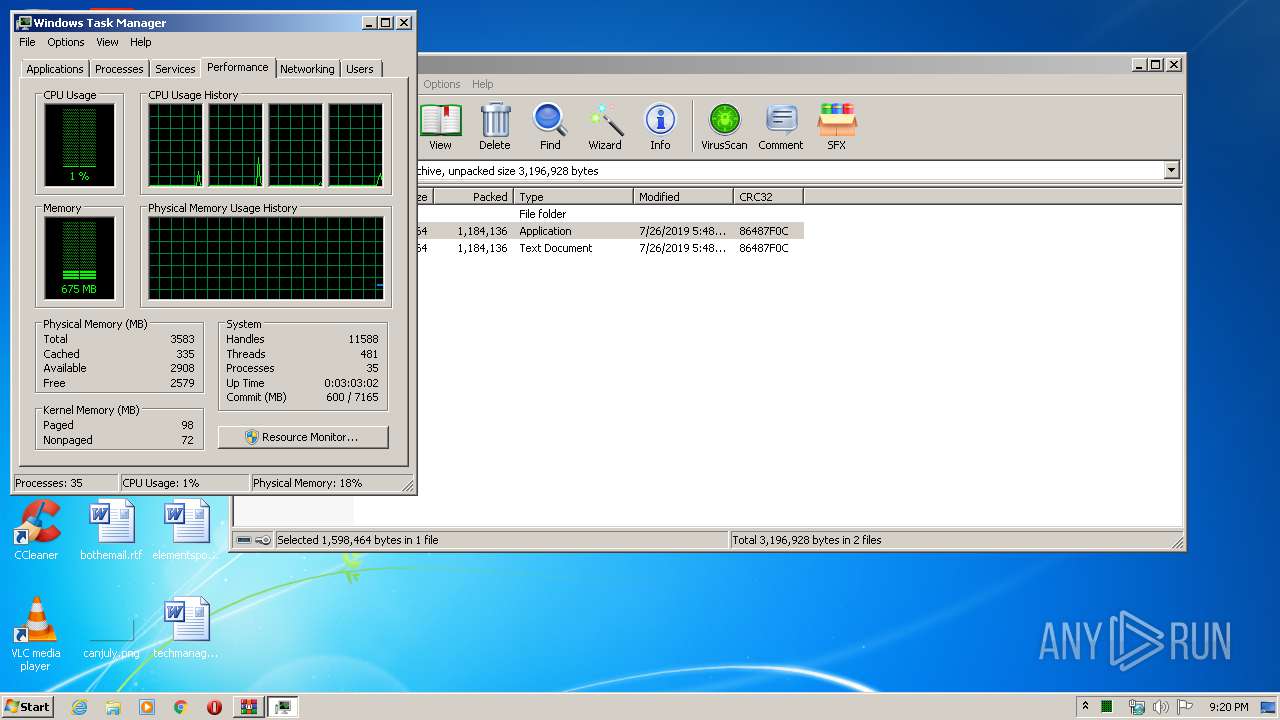The height and width of the screenshot is (720, 1280).
Task: Open the Find tool in WinRAR
Action: pyautogui.click(x=550, y=127)
